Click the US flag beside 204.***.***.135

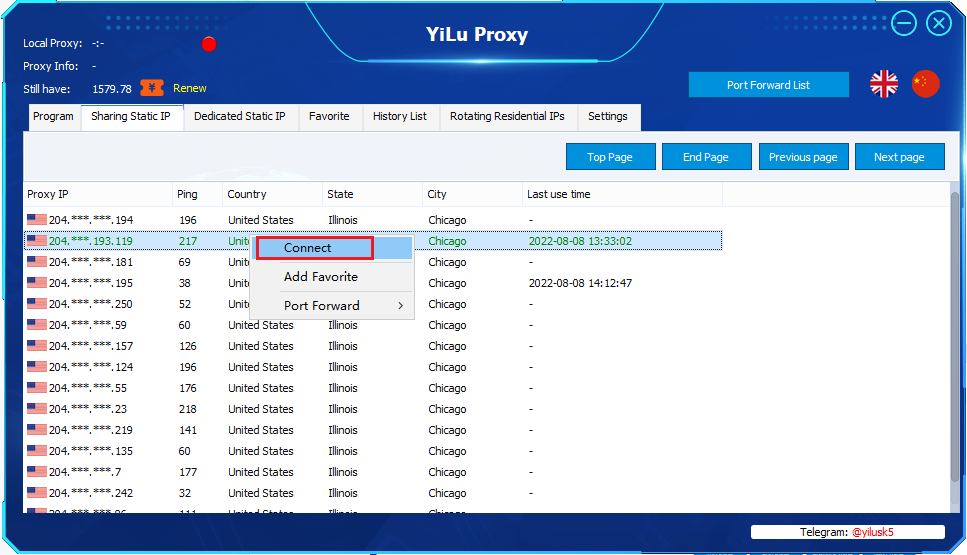pyautogui.click(x=37, y=450)
